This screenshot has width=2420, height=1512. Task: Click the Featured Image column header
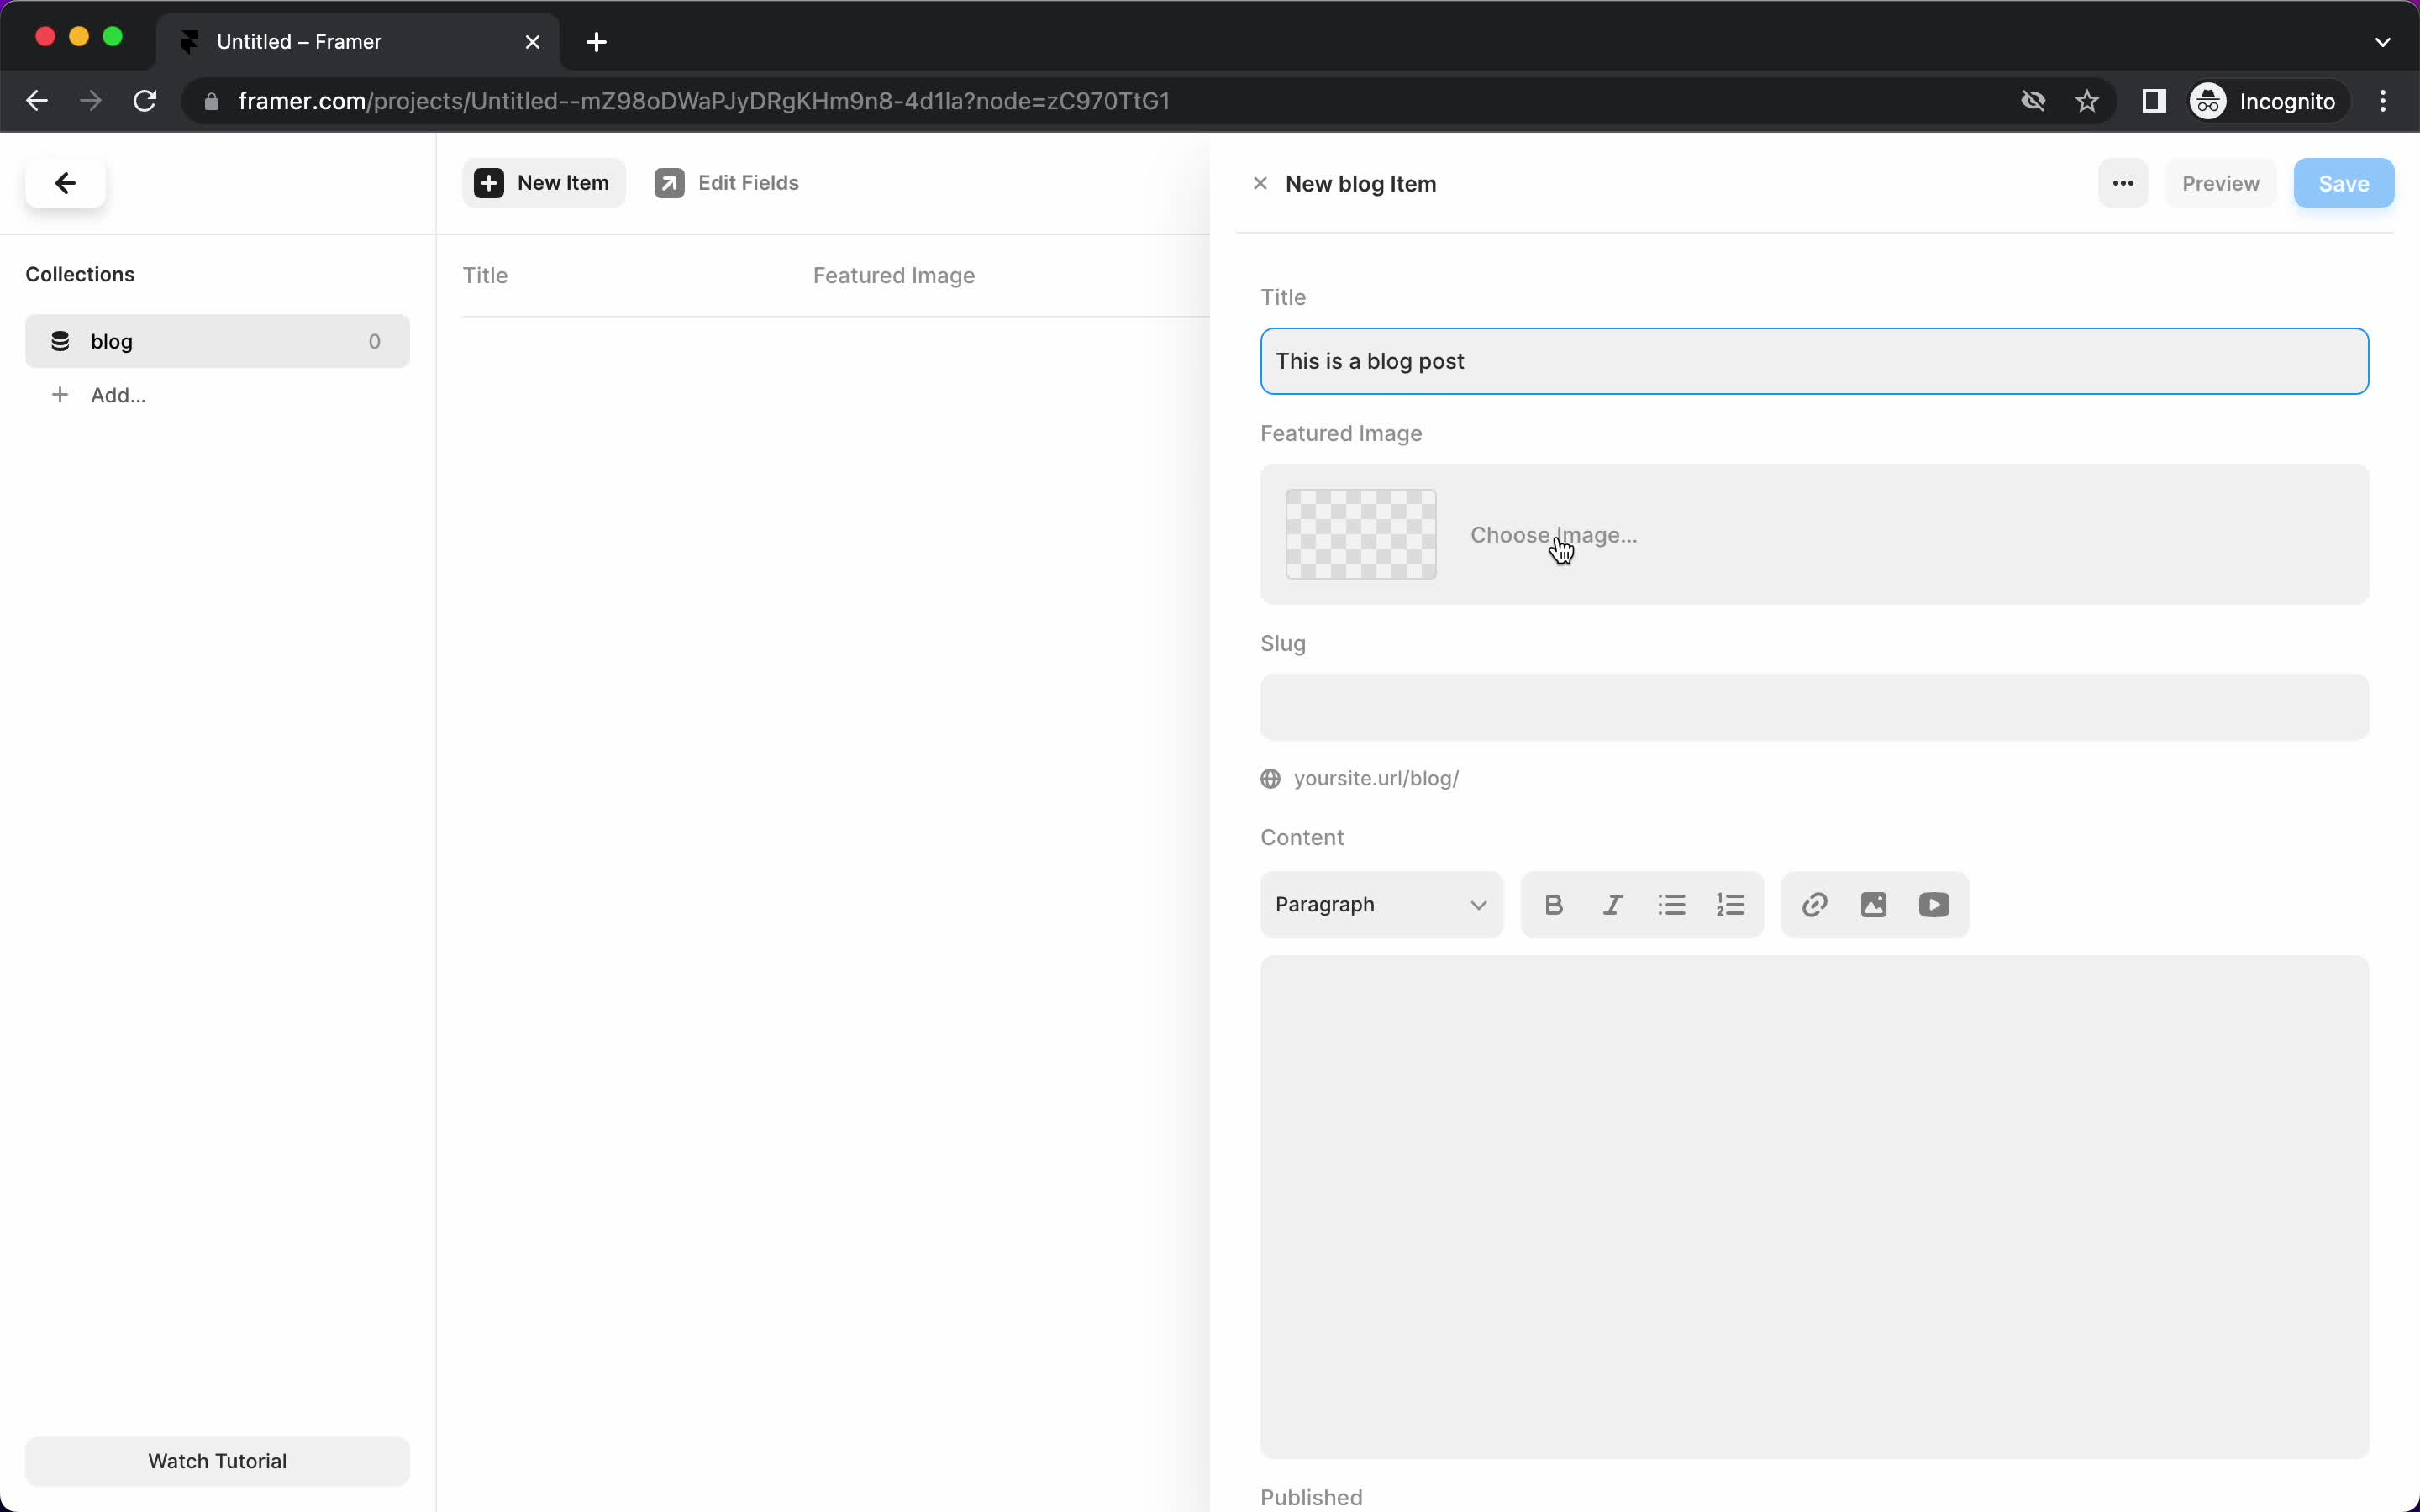893,275
